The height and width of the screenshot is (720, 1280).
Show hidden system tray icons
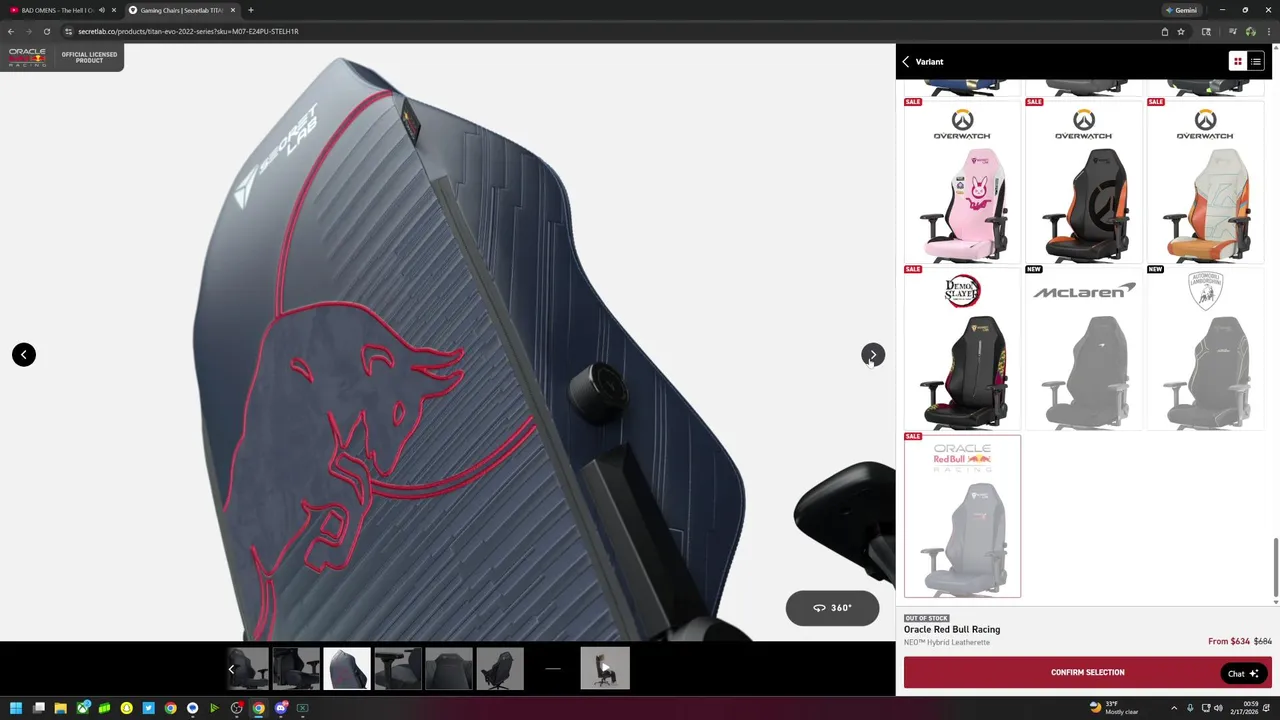coord(1174,708)
